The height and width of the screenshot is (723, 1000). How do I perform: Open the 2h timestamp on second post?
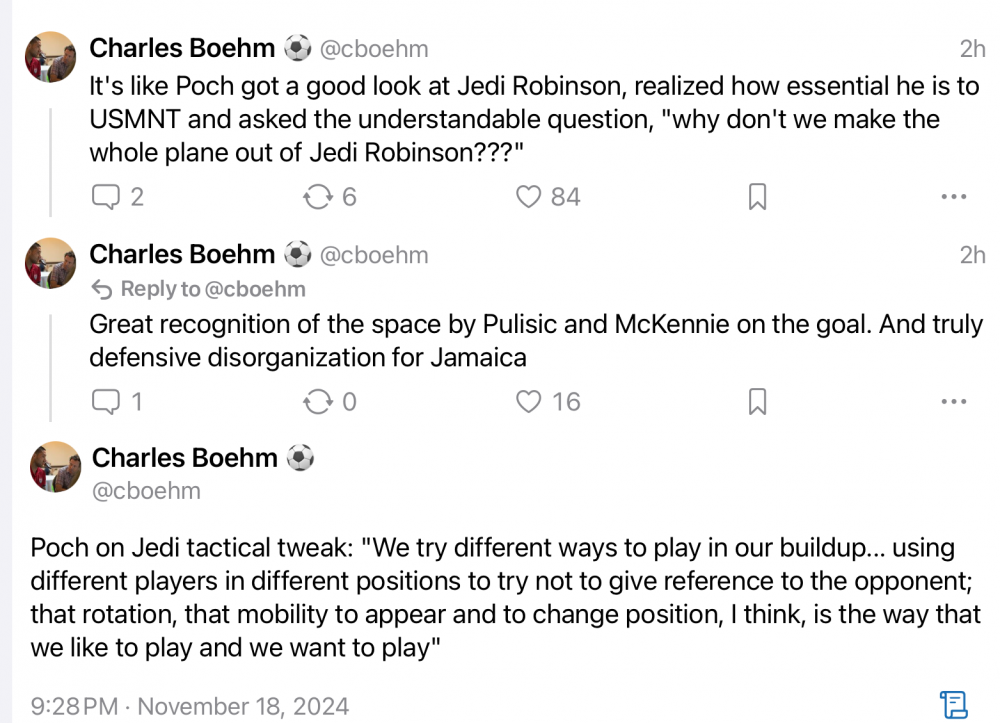tap(972, 255)
